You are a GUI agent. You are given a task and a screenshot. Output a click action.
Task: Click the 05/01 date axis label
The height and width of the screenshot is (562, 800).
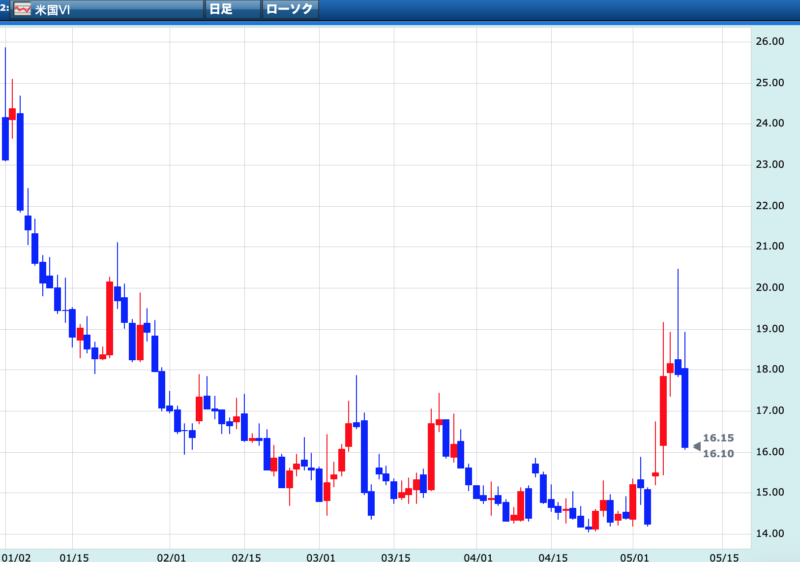pyautogui.click(x=634, y=557)
